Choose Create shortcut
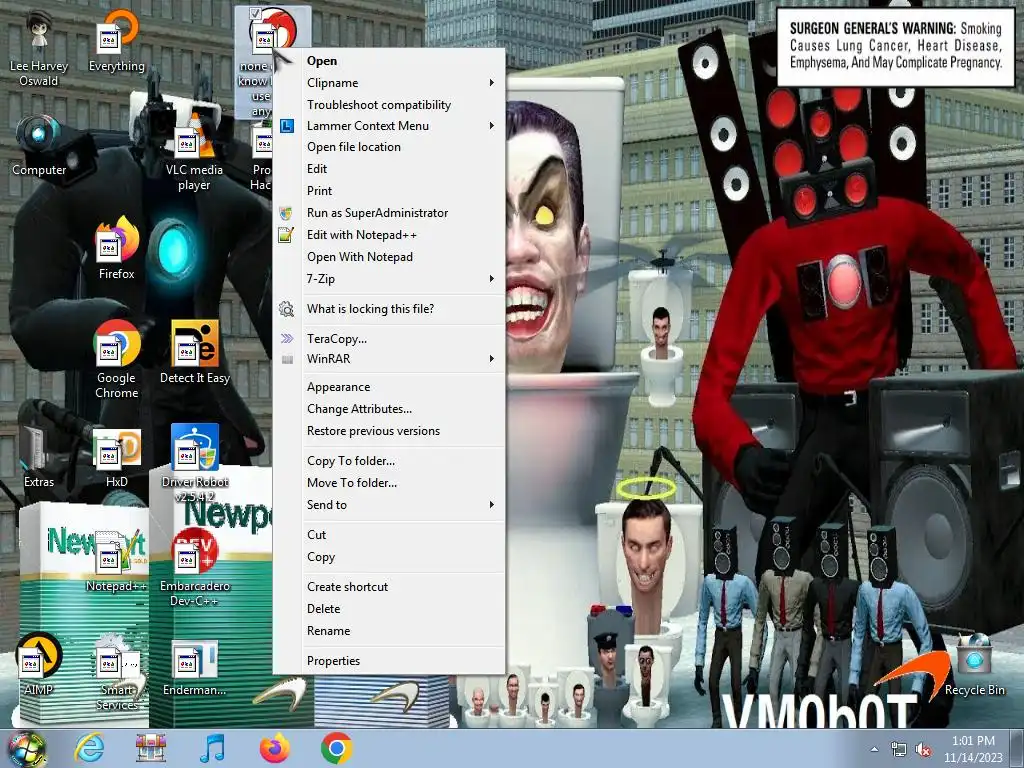The image size is (1024, 768). coord(389,586)
